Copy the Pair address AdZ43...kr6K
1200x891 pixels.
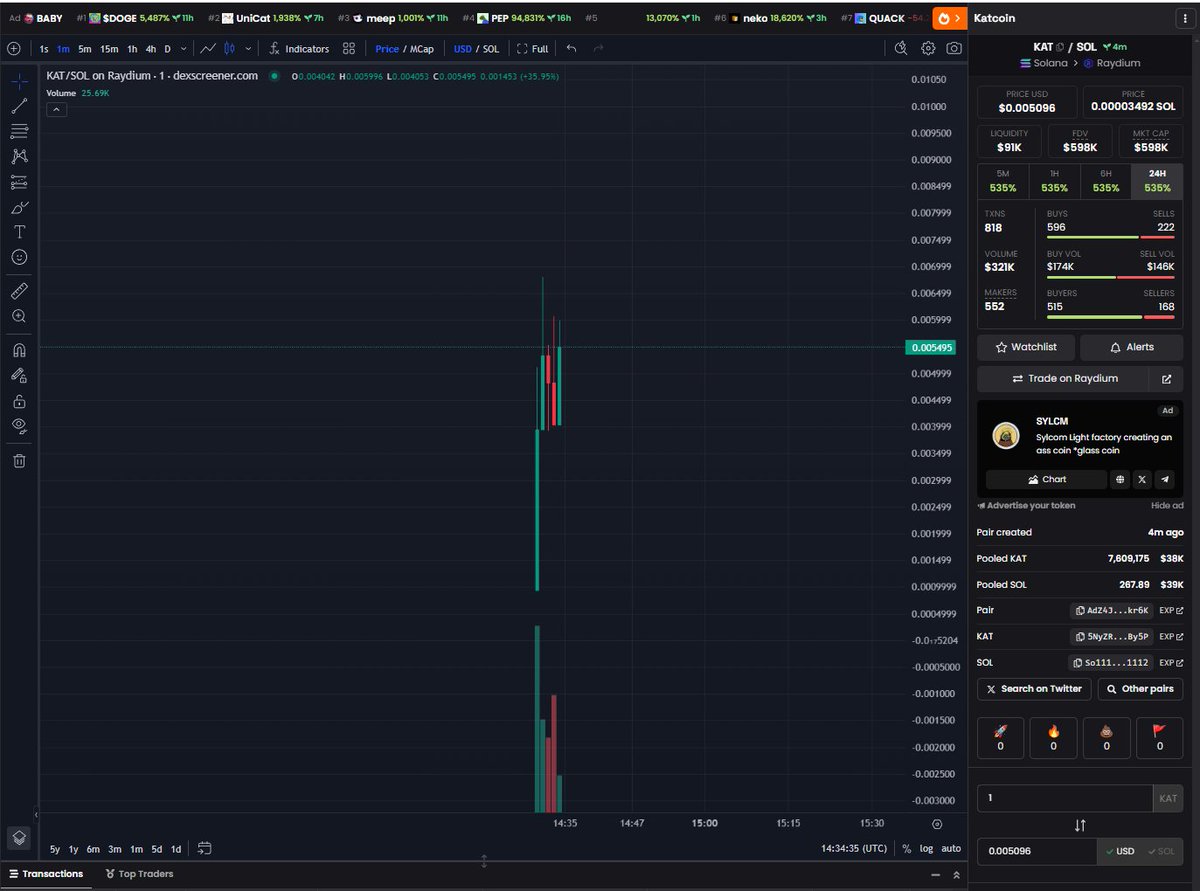tap(1112, 610)
